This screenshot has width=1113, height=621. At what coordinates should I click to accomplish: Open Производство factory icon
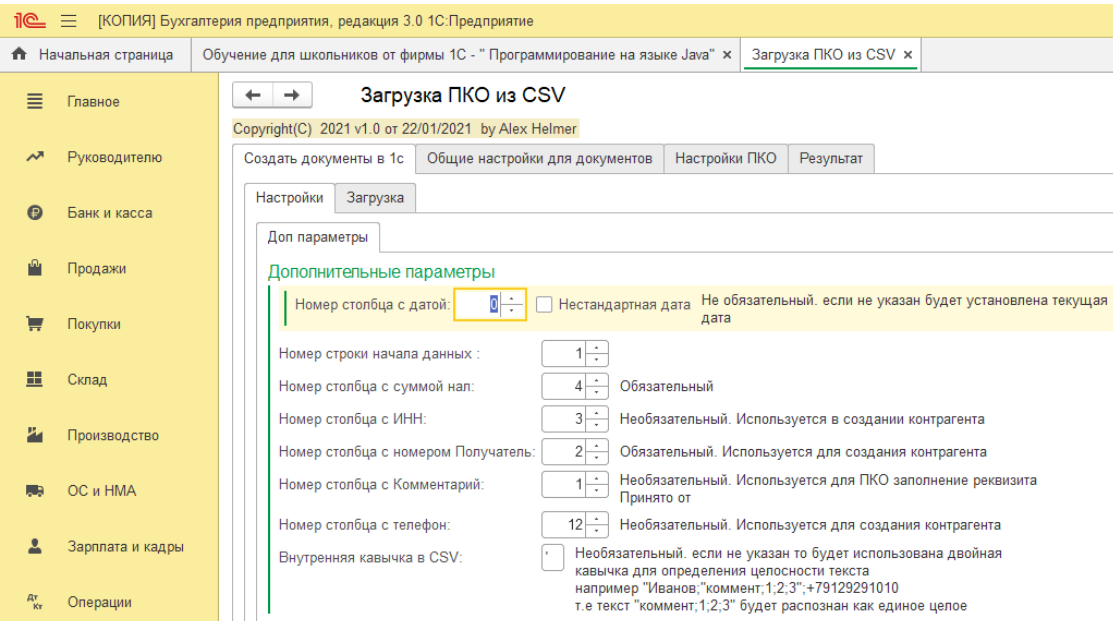pyautogui.click(x=35, y=434)
